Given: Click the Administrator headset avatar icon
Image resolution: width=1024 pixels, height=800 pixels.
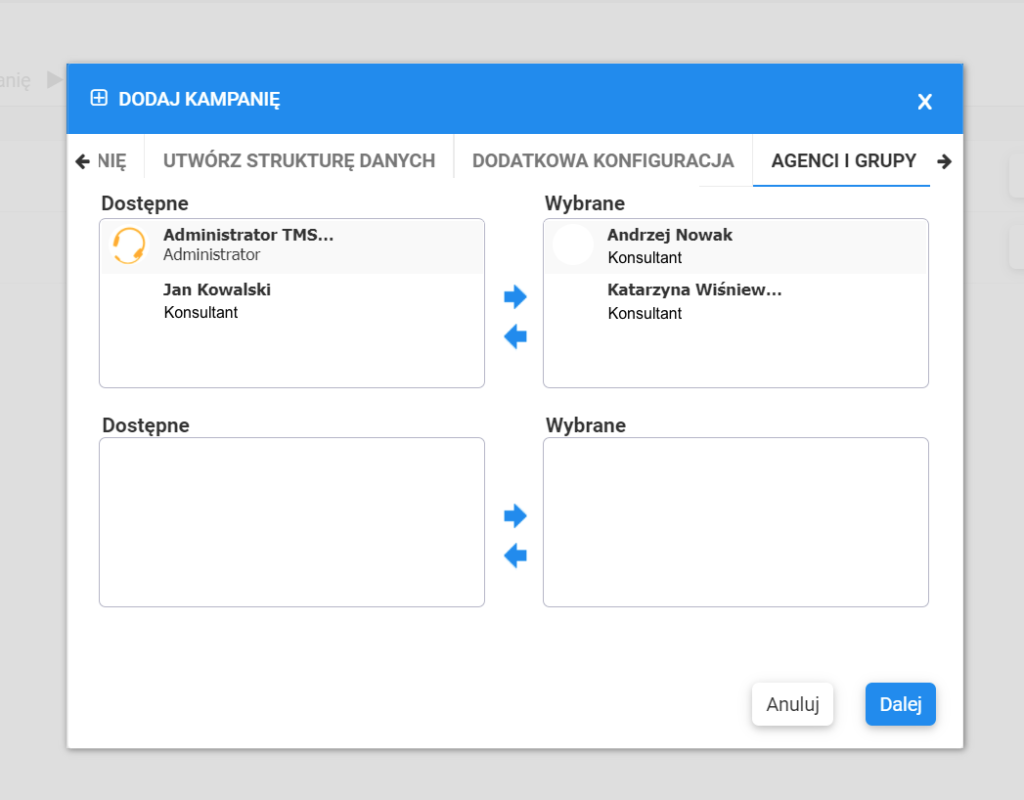Looking at the screenshot, I should (128, 245).
